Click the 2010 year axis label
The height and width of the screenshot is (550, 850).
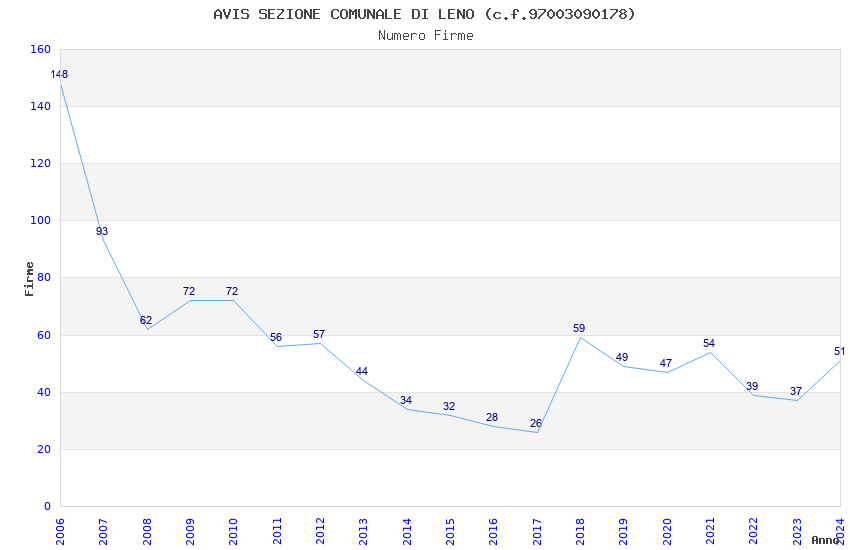coord(234,532)
